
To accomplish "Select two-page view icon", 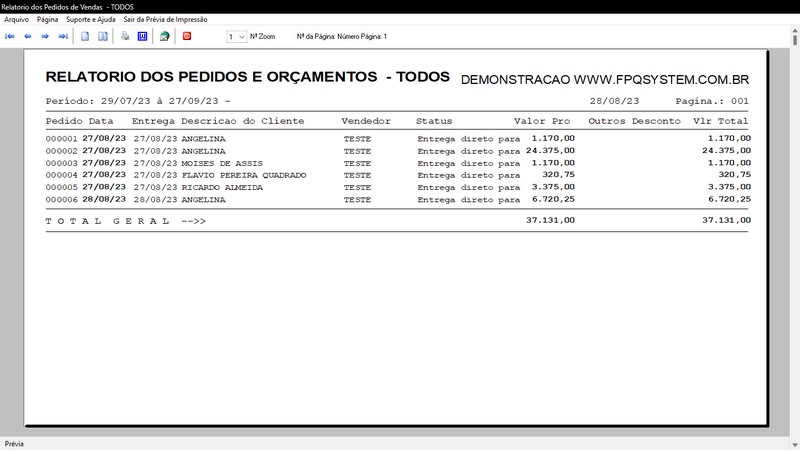I will 104,36.
